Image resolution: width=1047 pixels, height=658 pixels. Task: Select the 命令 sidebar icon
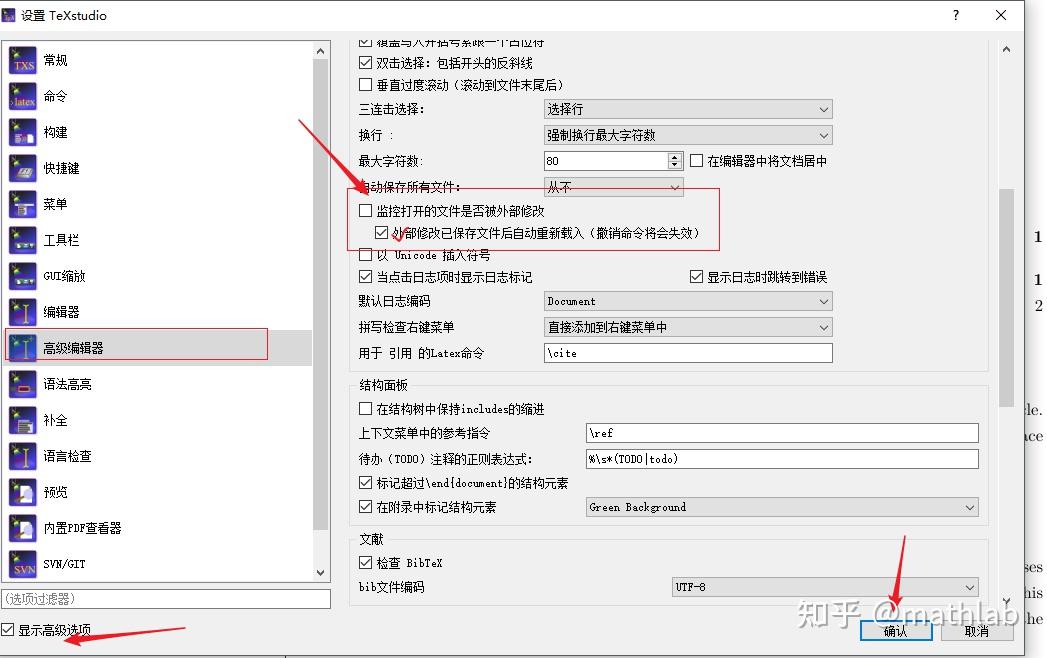[x=22, y=96]
